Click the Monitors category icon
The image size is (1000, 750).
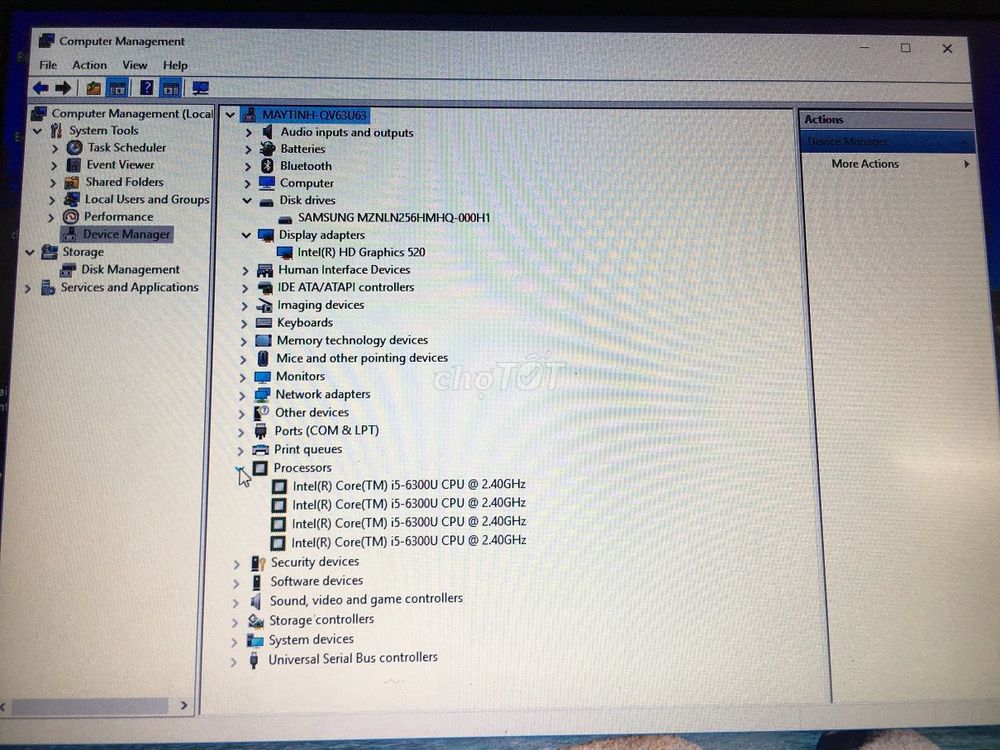tap(262, 377)
